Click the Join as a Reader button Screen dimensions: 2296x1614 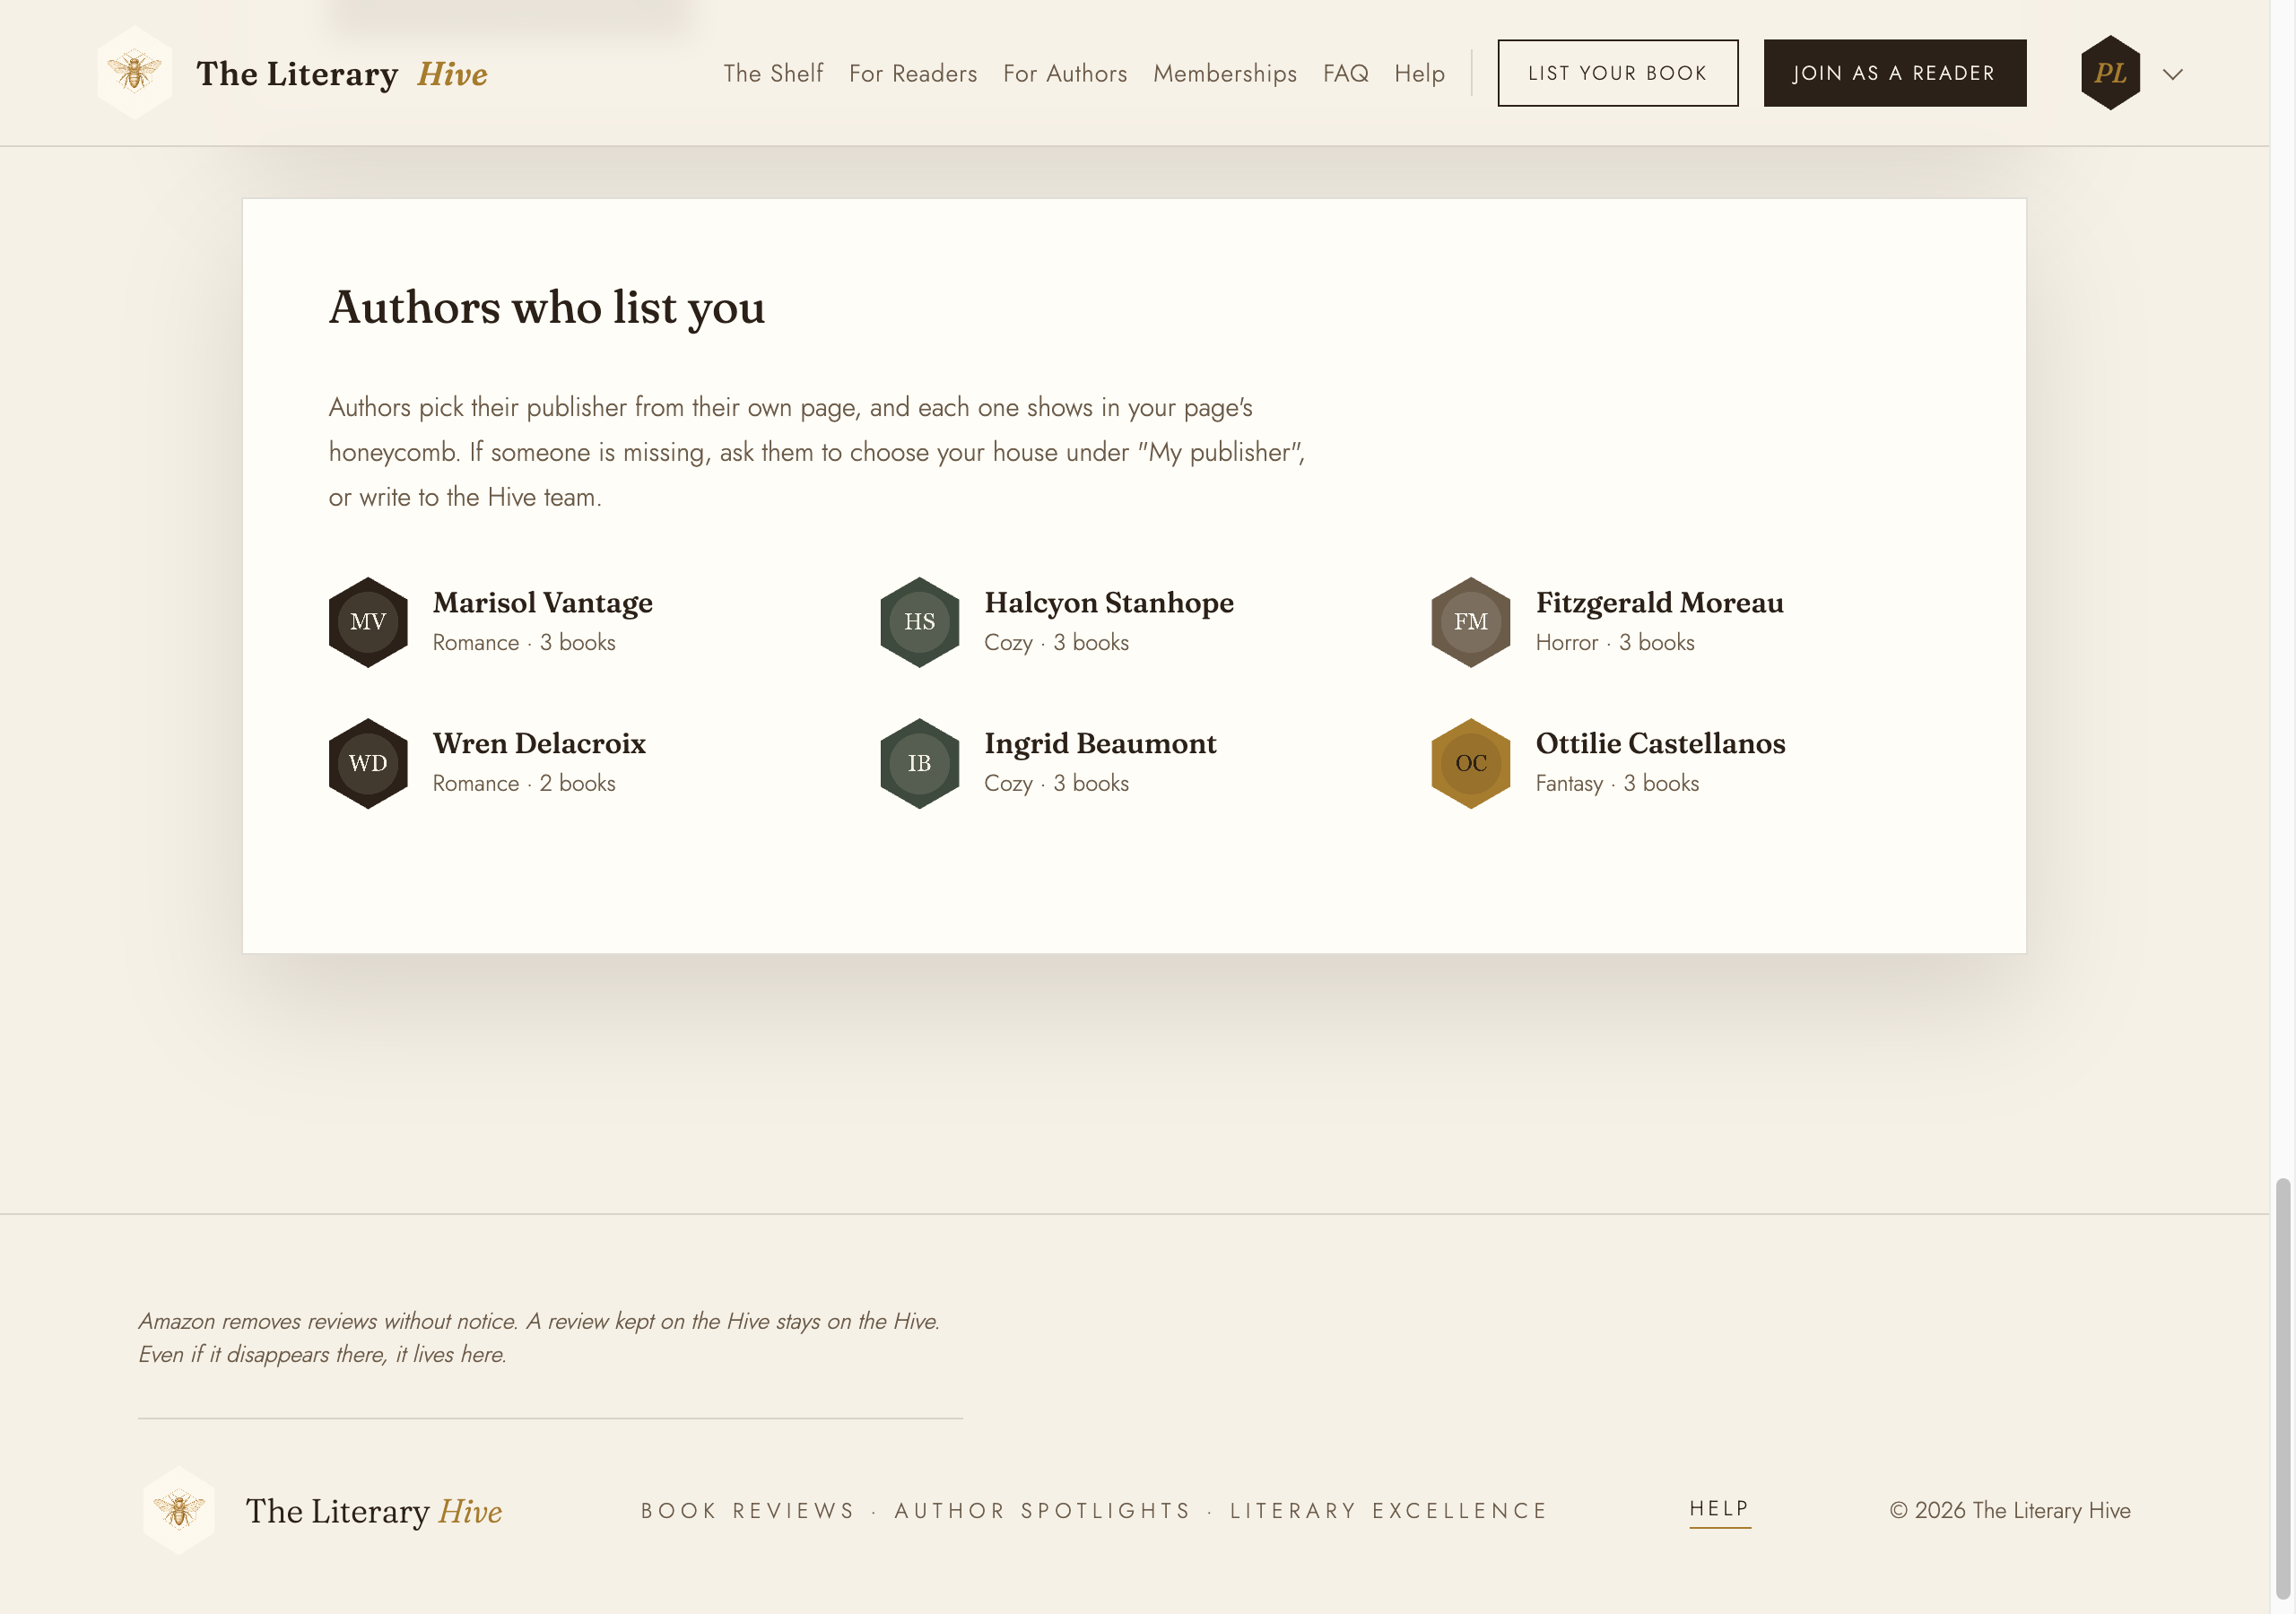[x=1894, y=73]
